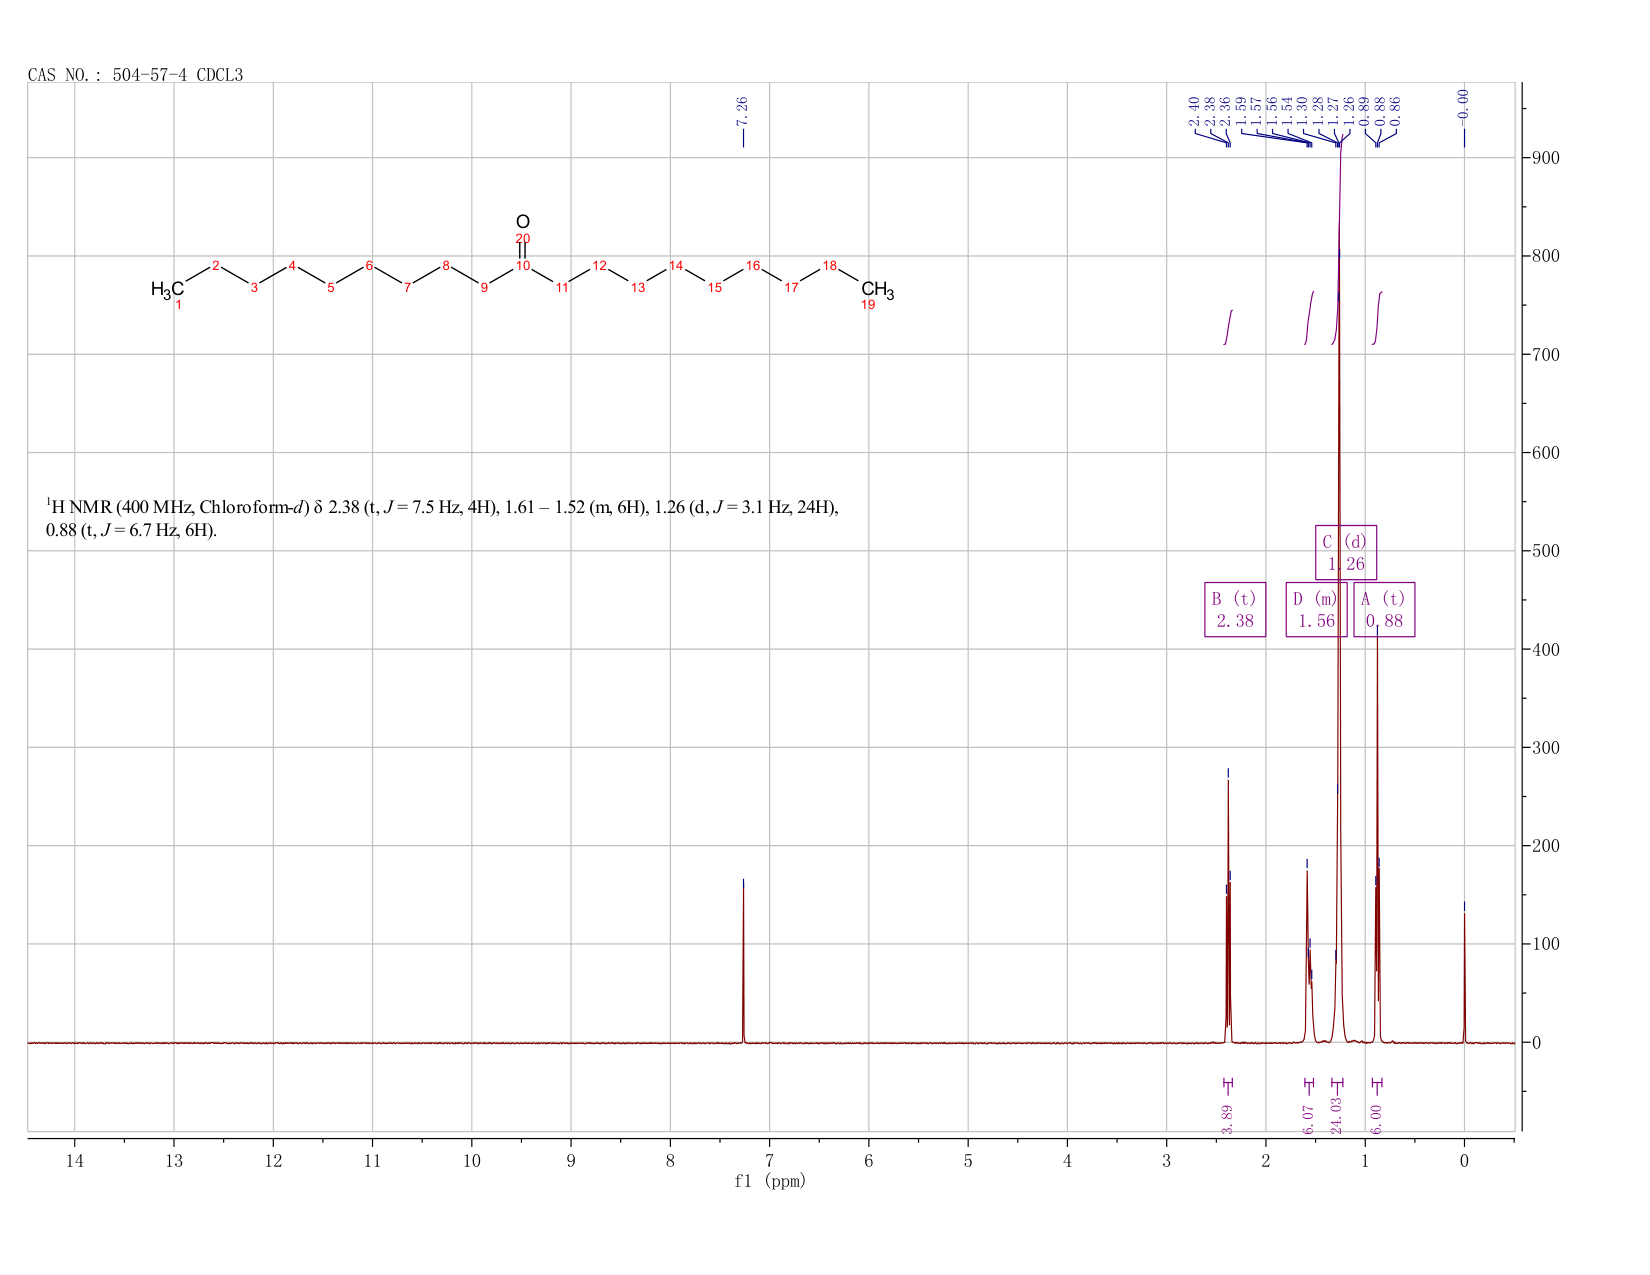This screenshot has width=1650, height=1275.
Task: Click the 500 intensity axis tick label
Action: [1545, 551]
